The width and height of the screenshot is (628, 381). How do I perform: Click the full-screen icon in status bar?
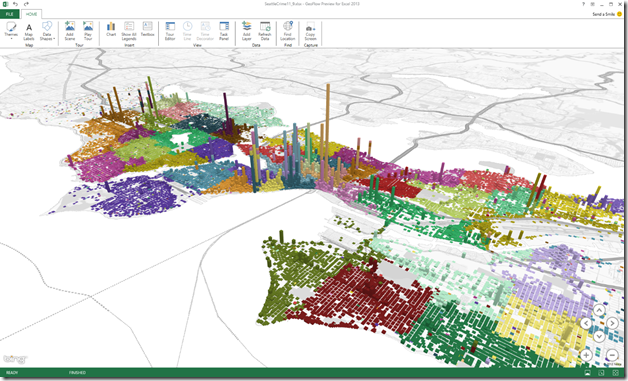tap(616, 373)
